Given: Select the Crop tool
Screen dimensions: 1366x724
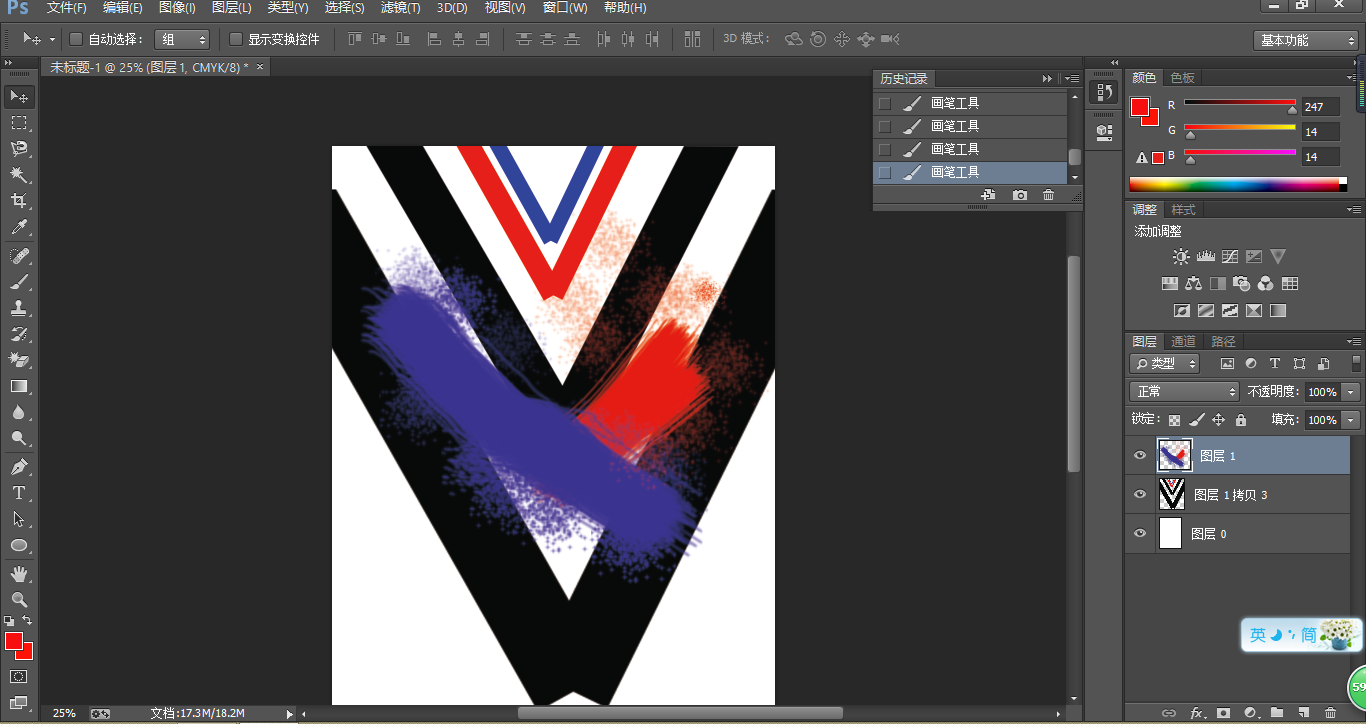Looking at the screenshot, I should [x=19, y=201].
